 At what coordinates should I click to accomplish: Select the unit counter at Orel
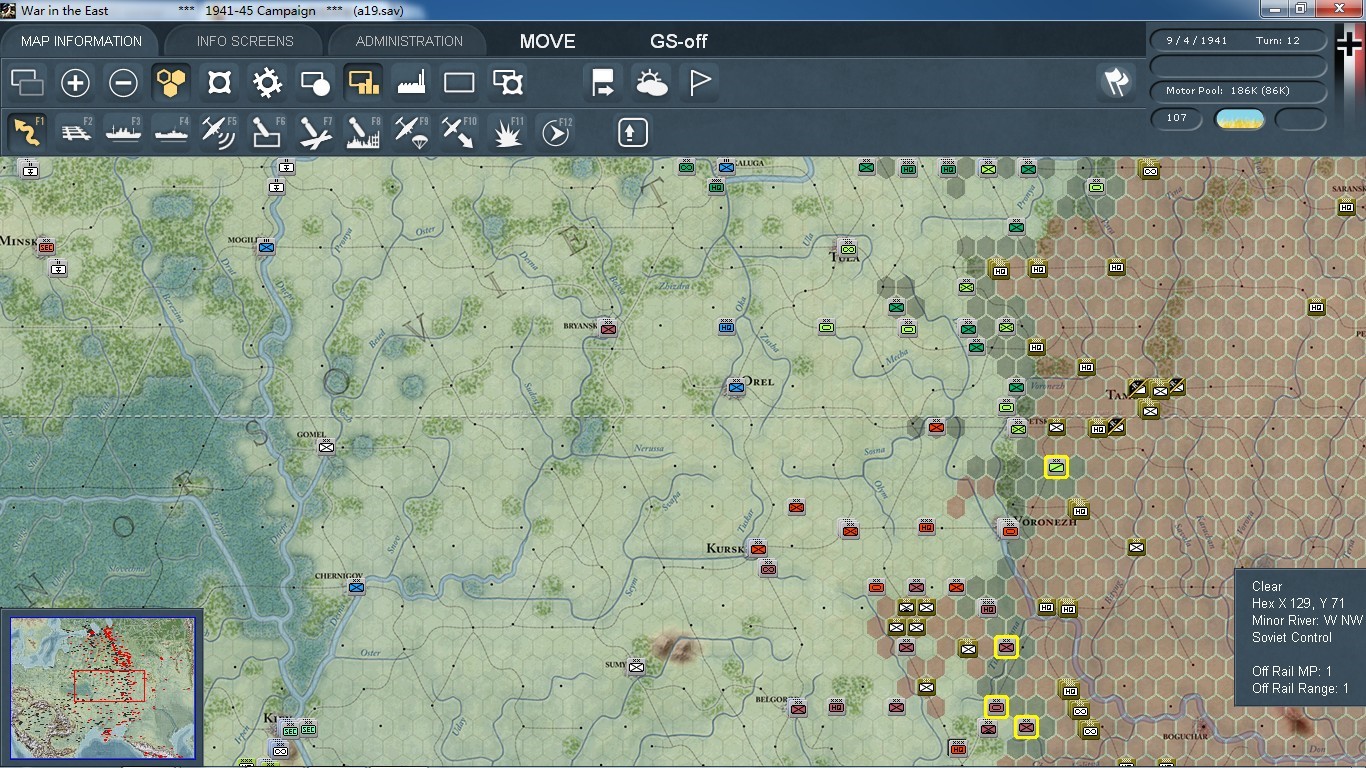pos(737,387)
